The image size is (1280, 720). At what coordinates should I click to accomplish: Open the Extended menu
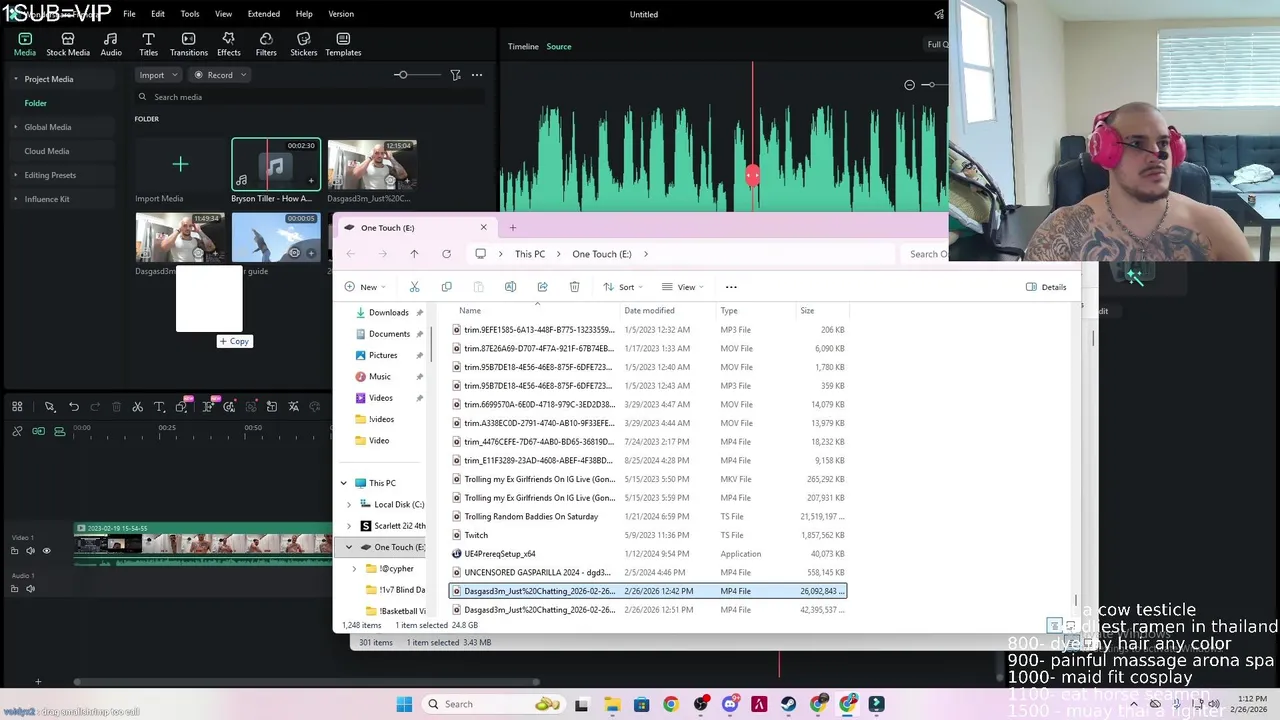tap(264, 14)
